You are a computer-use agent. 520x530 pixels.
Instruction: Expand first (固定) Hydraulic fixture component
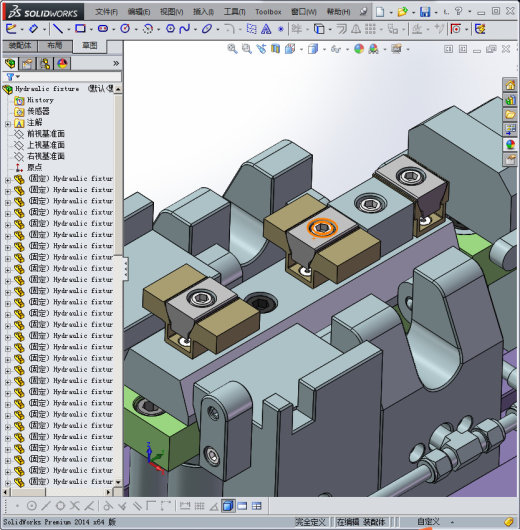(7, 180)
